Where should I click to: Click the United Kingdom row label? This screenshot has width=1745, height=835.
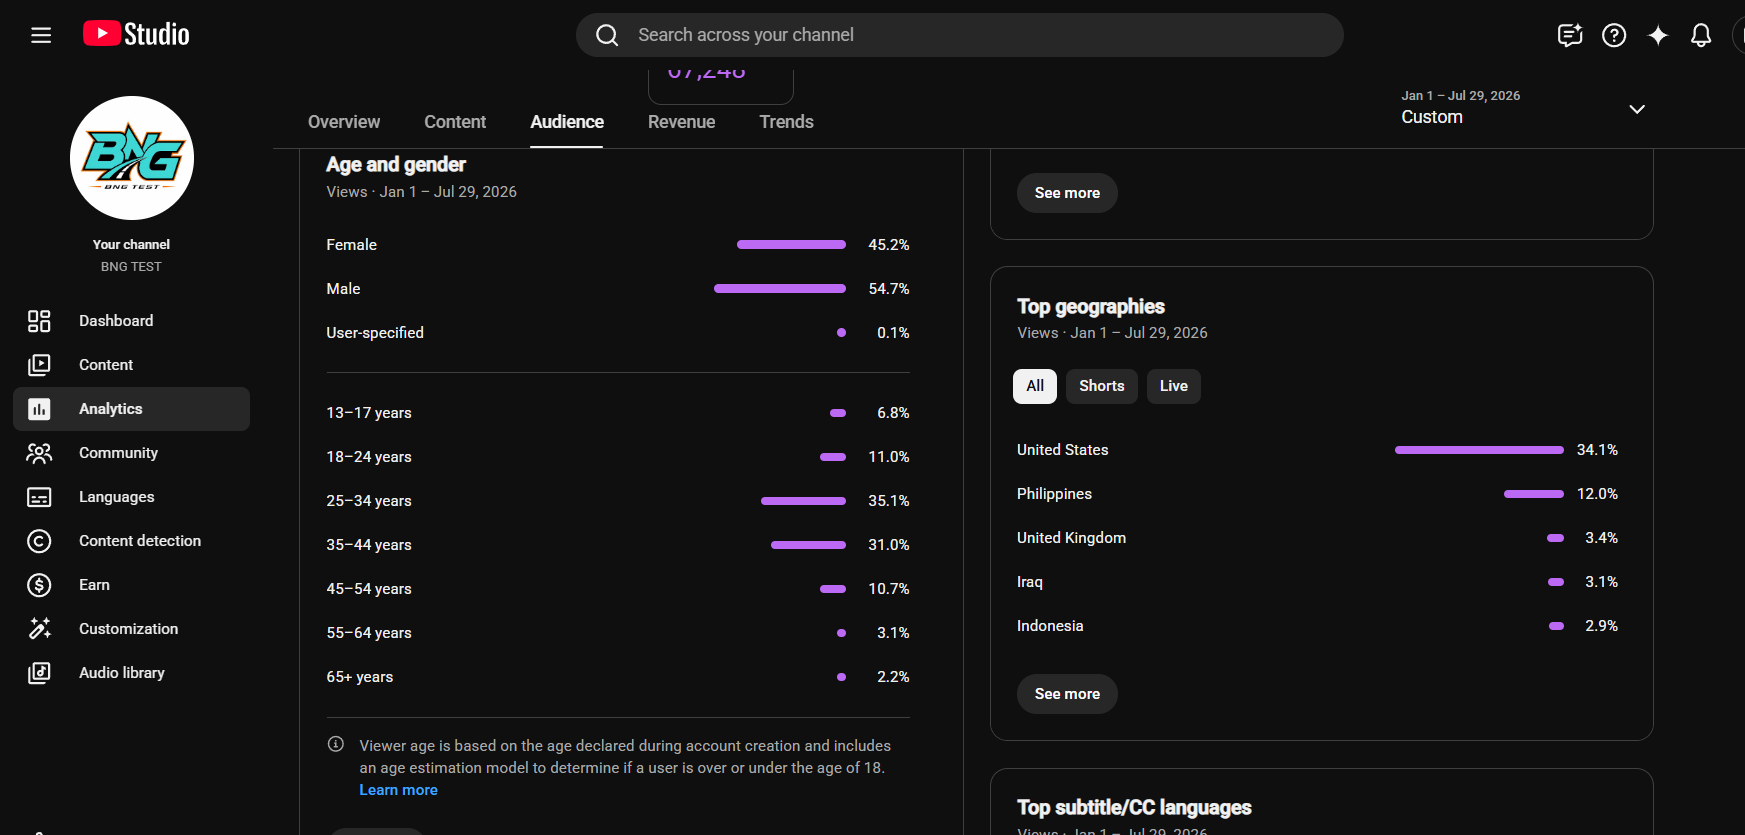point(1072,538)
